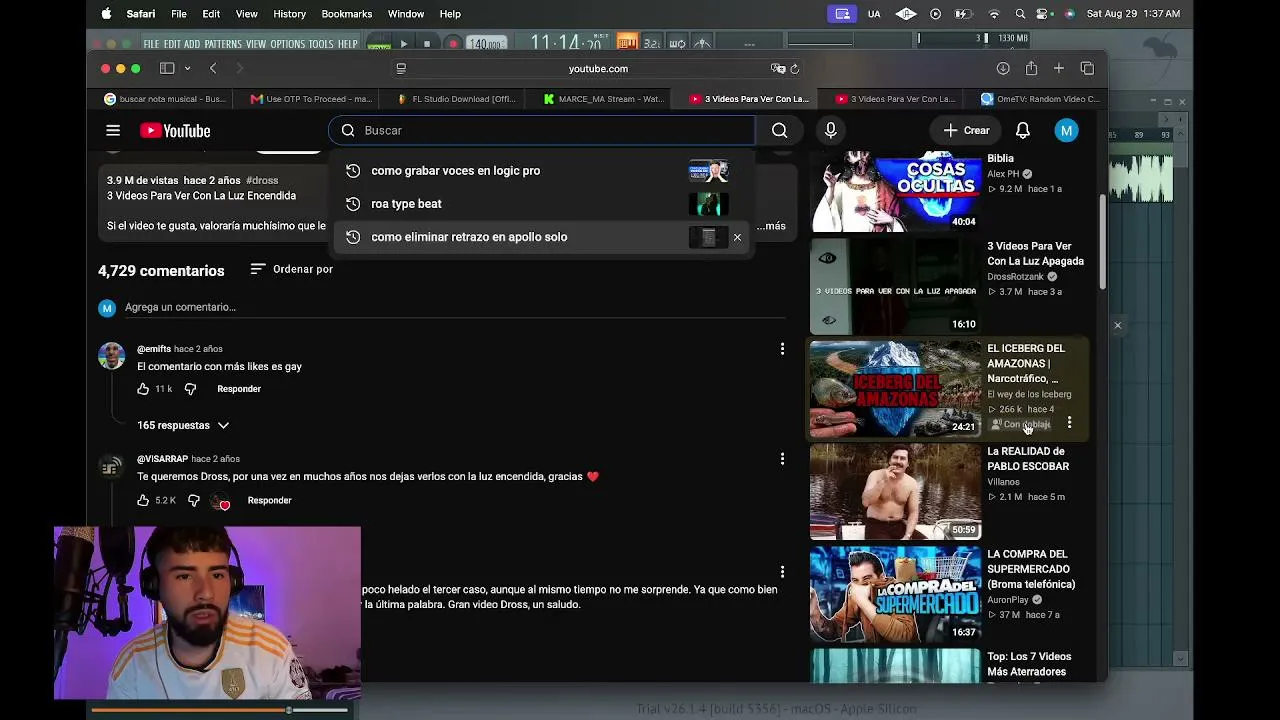The height and width of the screenshot is (720, 1280).
Task: Click the stop button in FL Studio
Action: click(427, 44)
